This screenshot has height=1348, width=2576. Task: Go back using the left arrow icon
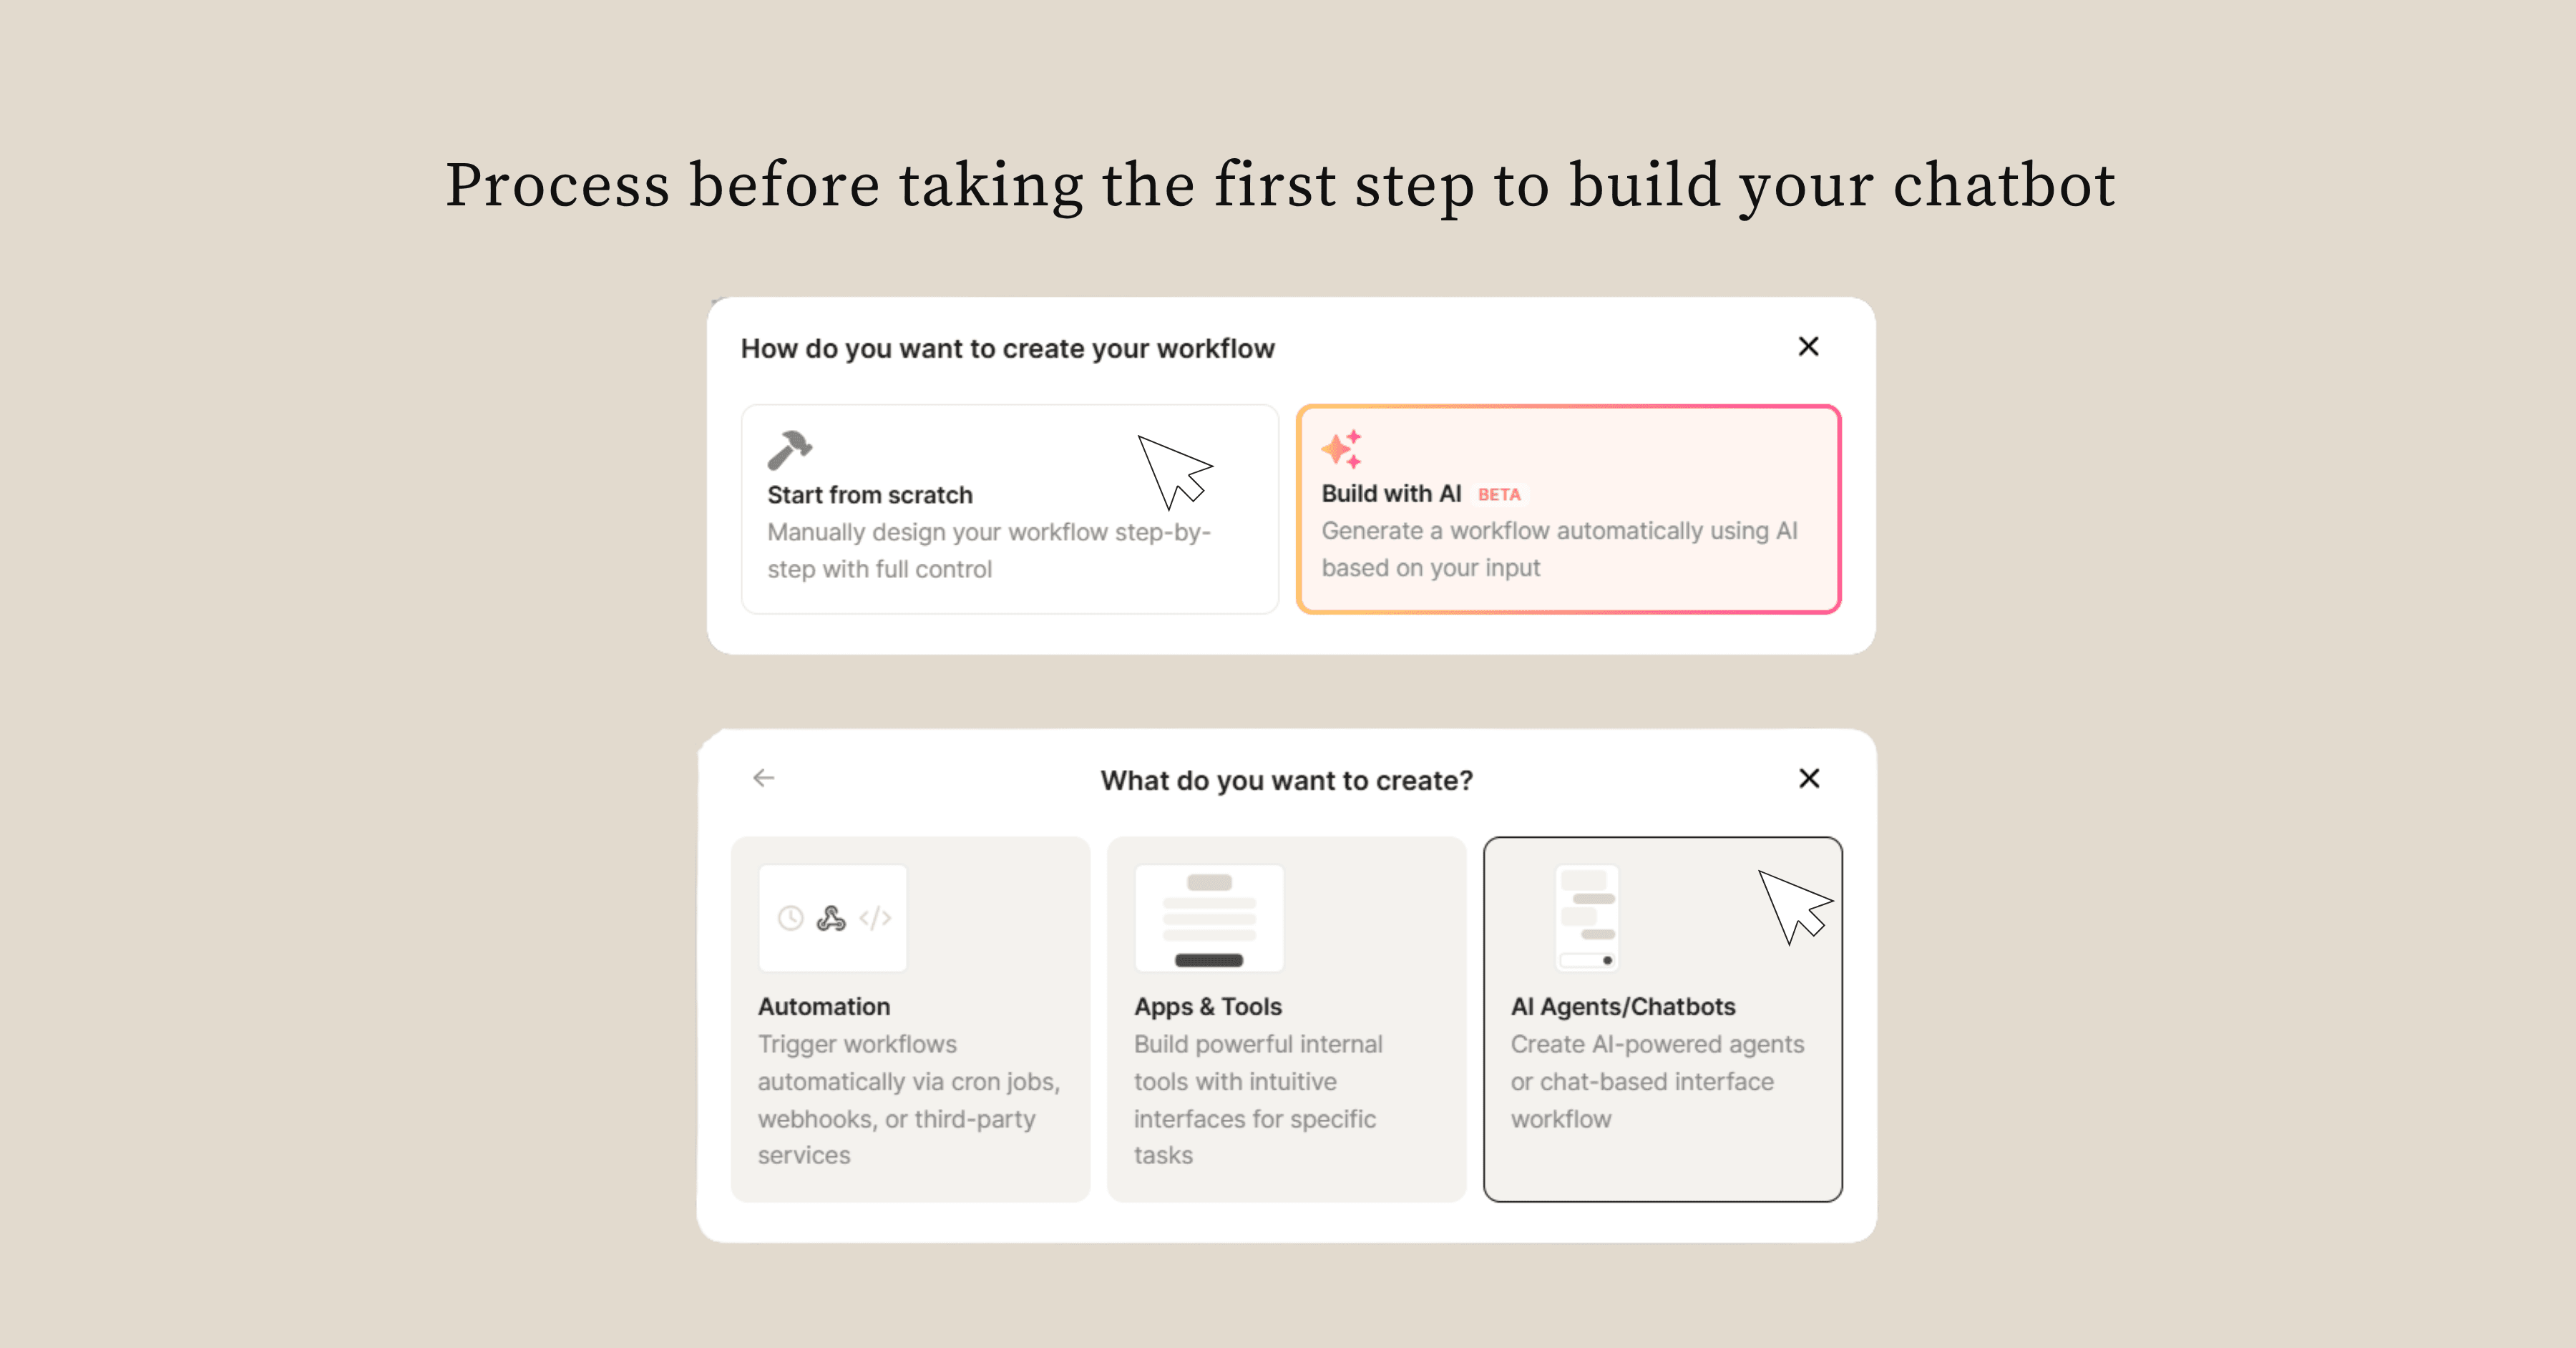point(764,778)
